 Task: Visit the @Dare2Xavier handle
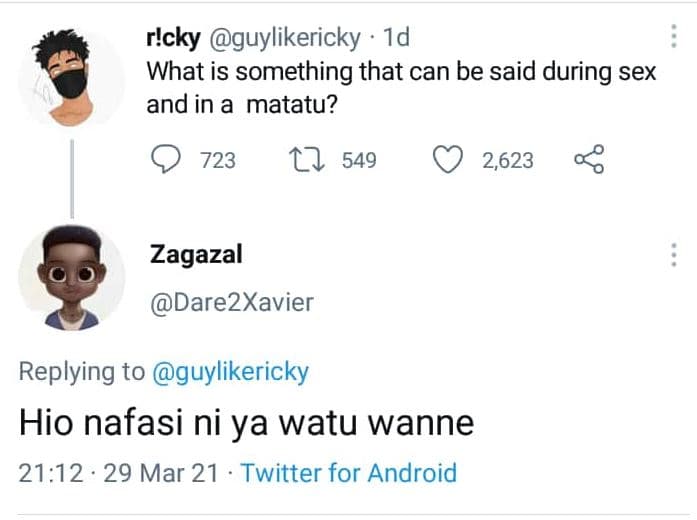pyautogui.click(x=231, y=302)
